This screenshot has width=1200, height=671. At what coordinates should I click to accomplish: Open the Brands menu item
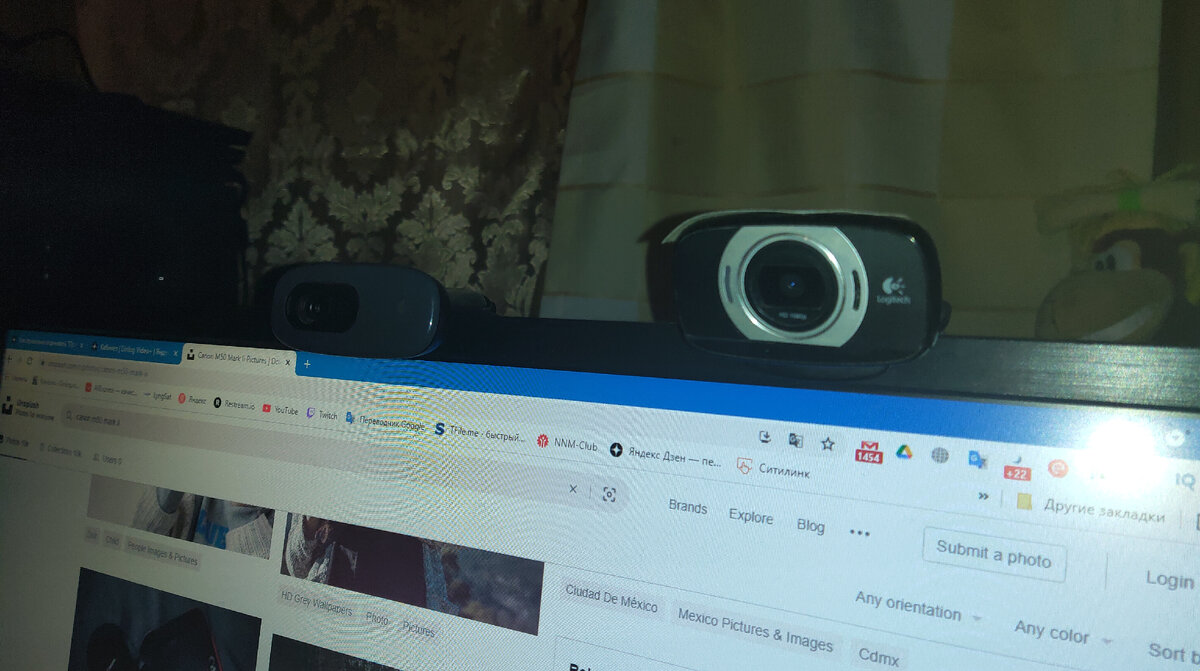pos(688,507)
